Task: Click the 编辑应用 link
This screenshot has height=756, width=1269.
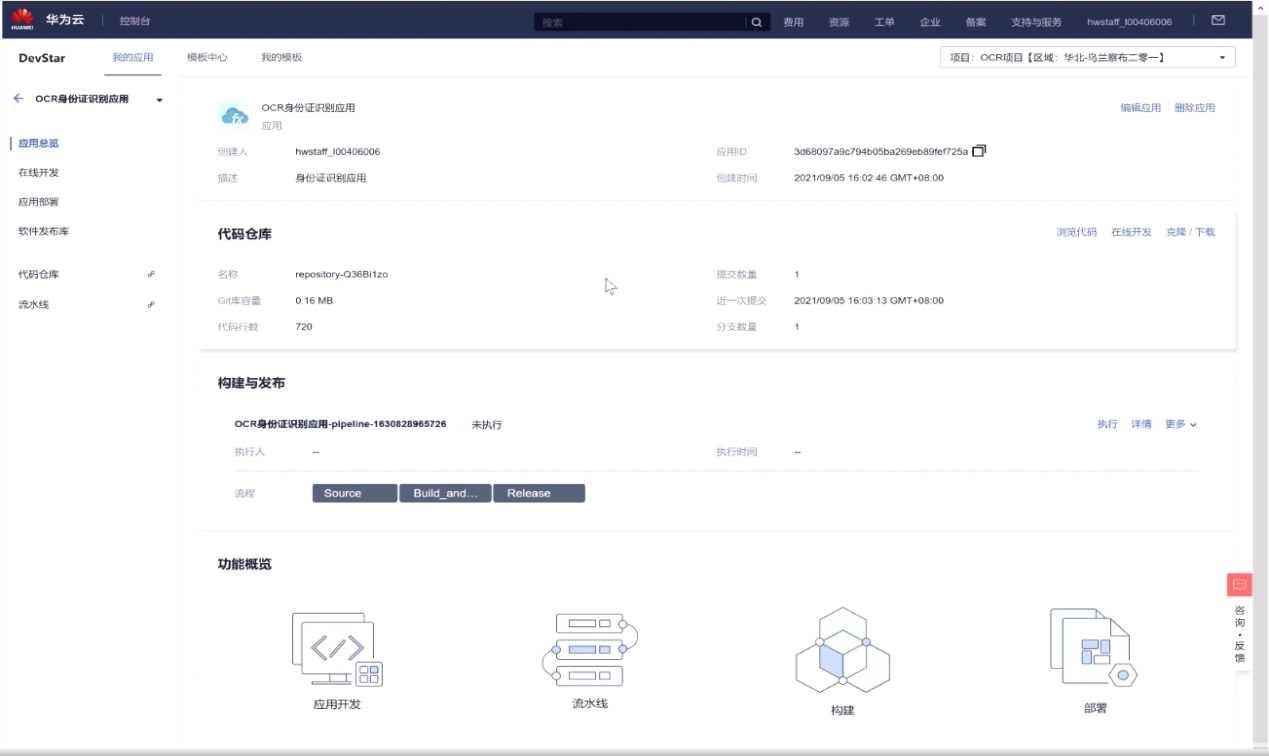Action: coord(1141,108)
